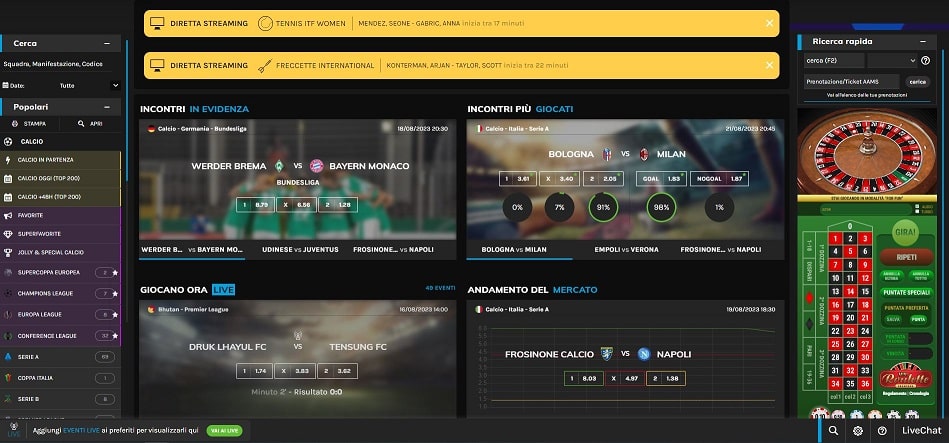This screenshot has height=443, width=949.
Task: Select Milan 2 odds 2.05
Action: pos(602,179)
